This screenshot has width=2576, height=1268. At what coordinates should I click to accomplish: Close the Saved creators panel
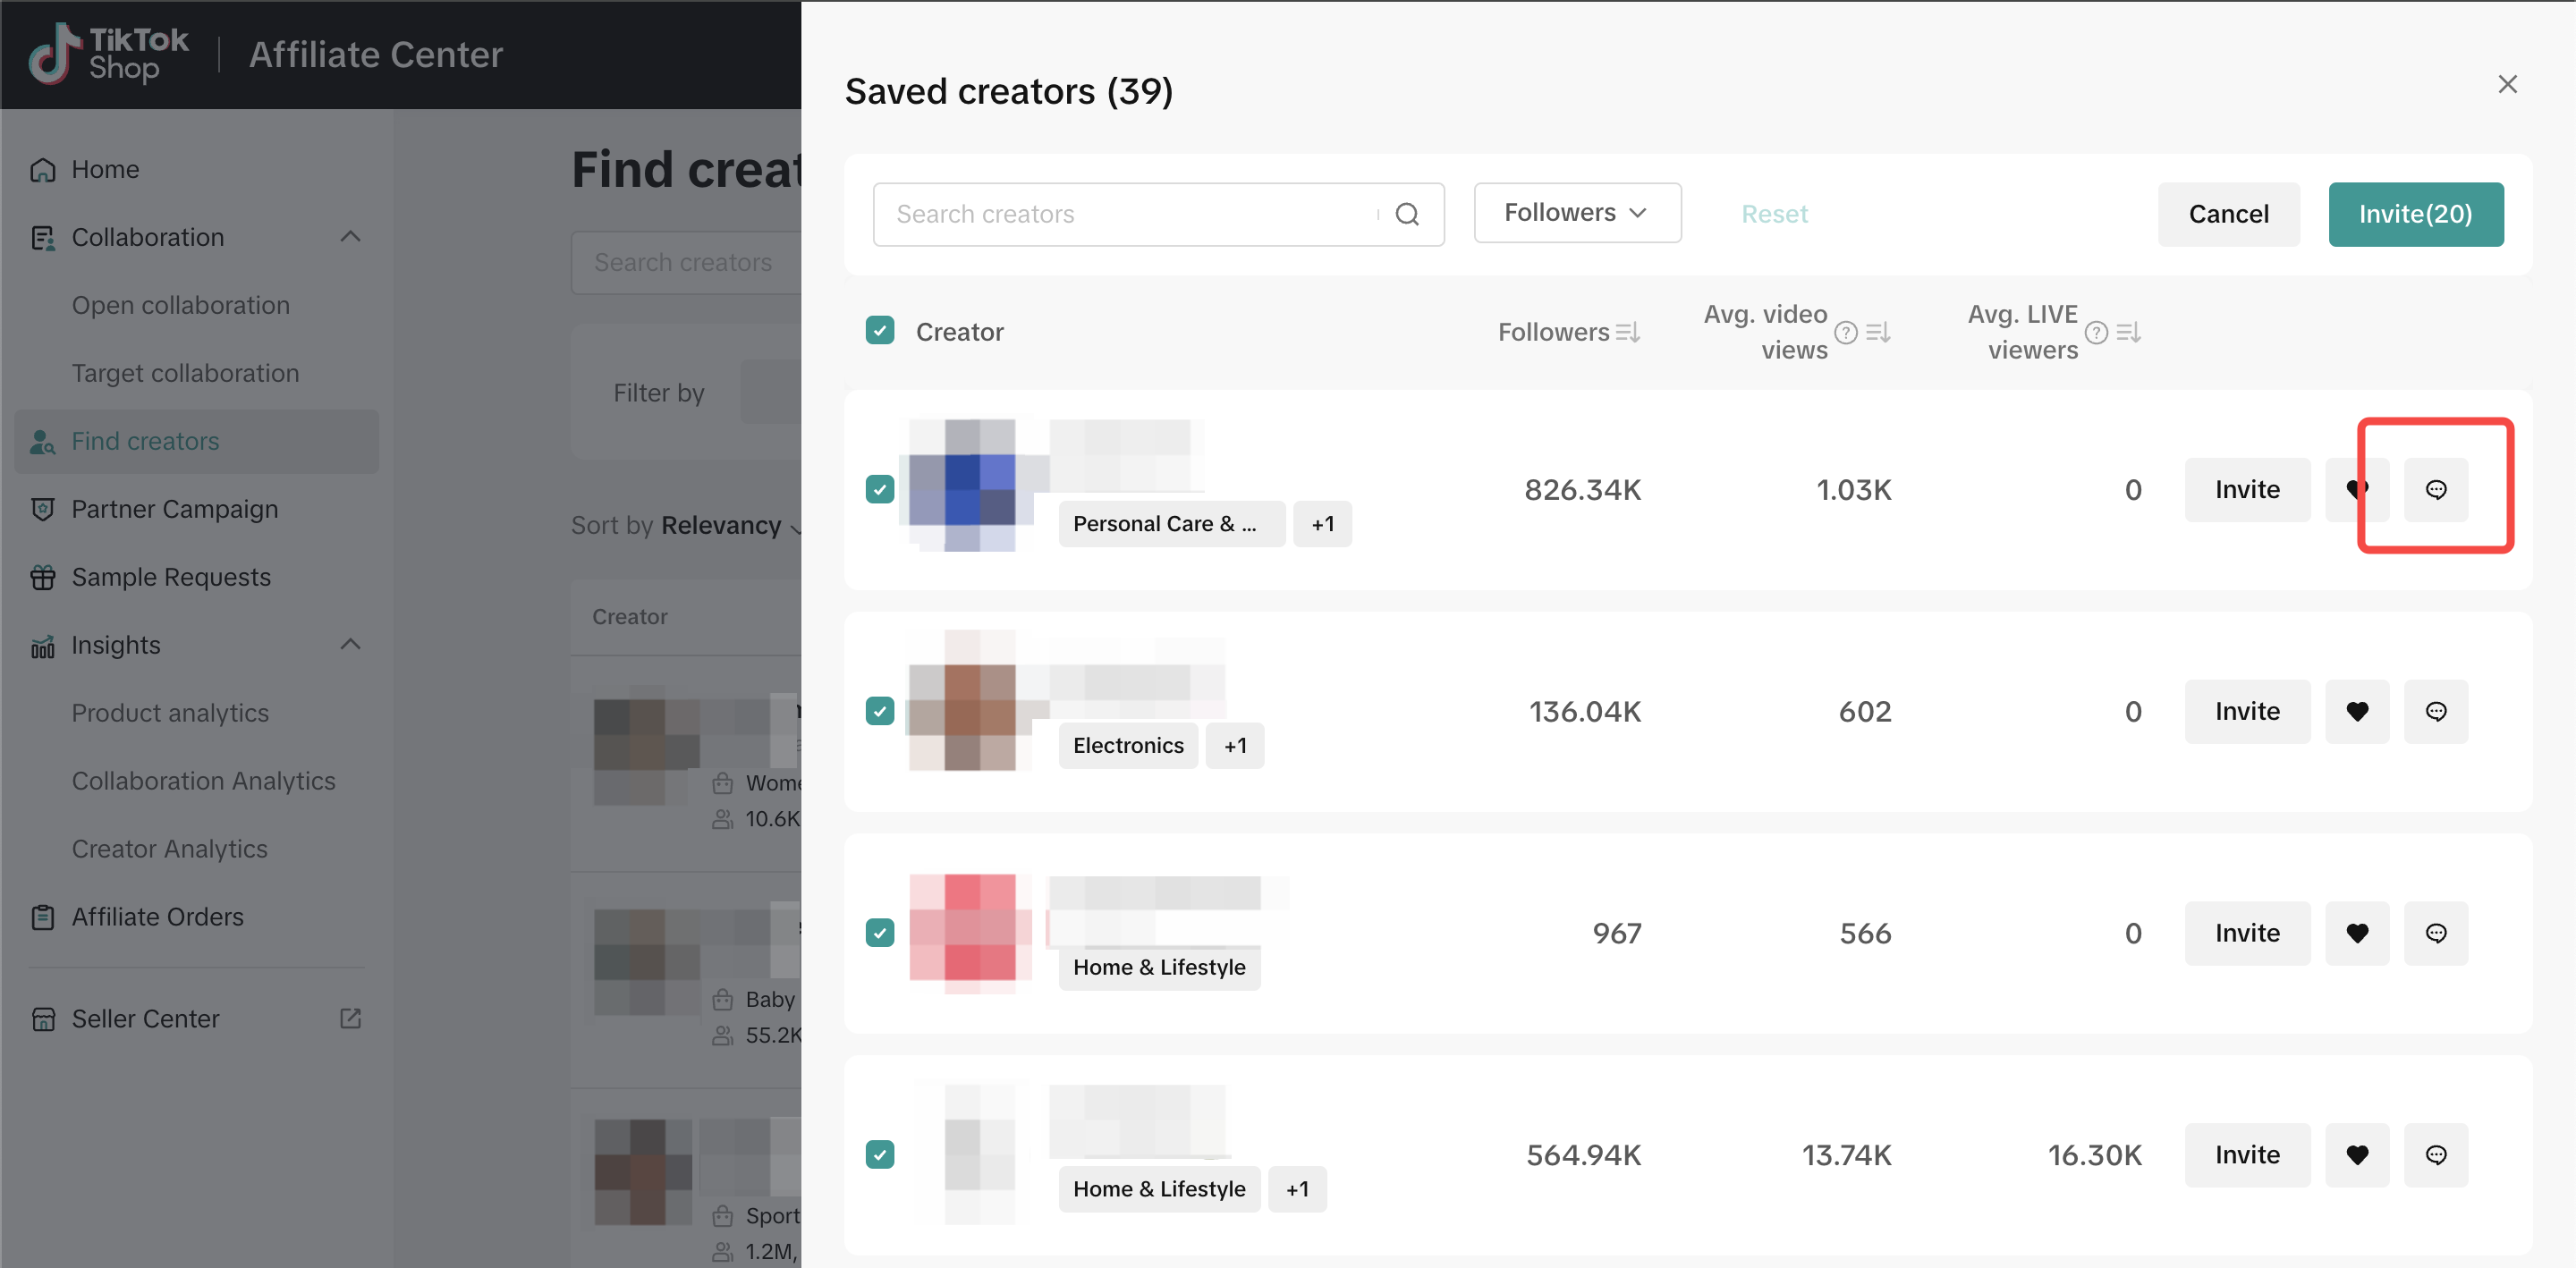point(2506,84)
